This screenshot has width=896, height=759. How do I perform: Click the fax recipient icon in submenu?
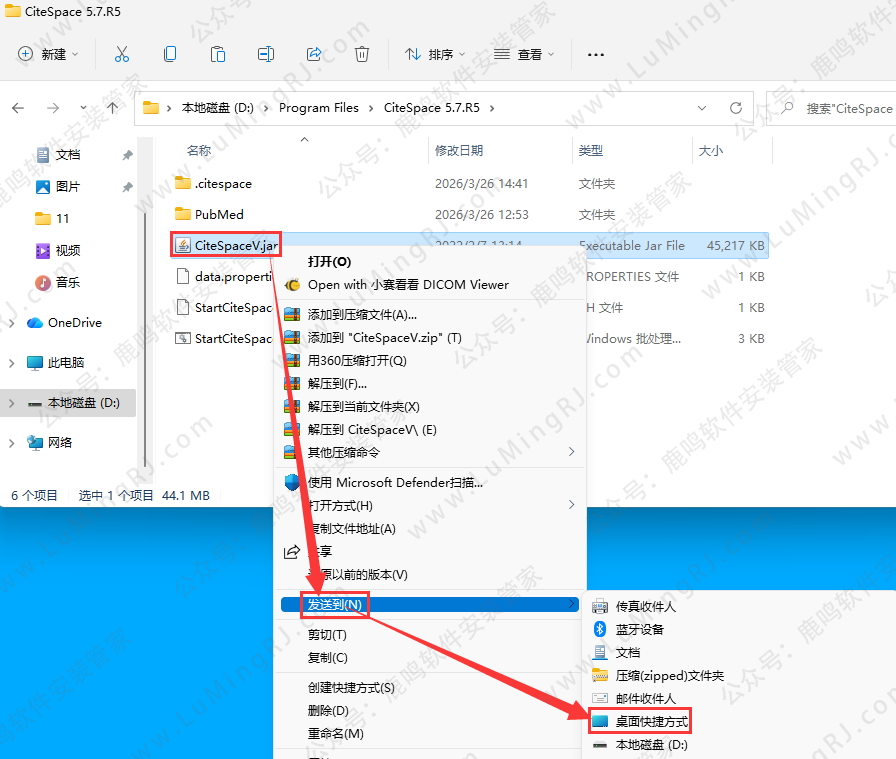[x=599, y=606]
